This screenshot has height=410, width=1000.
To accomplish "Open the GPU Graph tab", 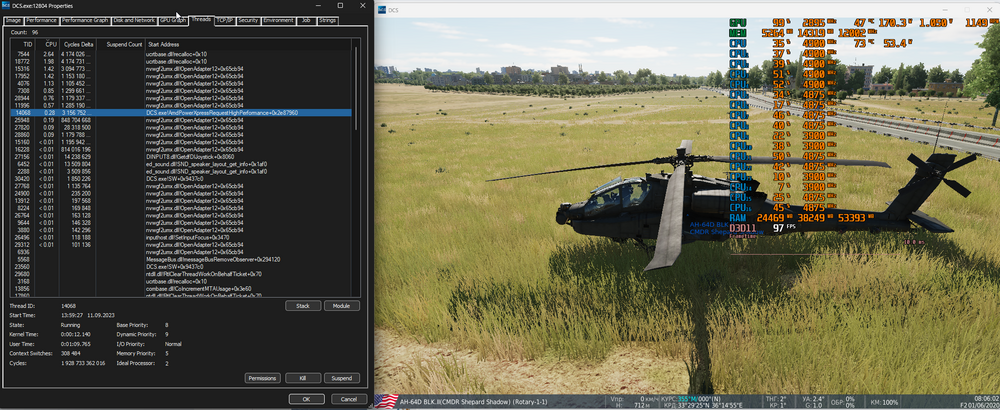I will click(x=173, y=20).
